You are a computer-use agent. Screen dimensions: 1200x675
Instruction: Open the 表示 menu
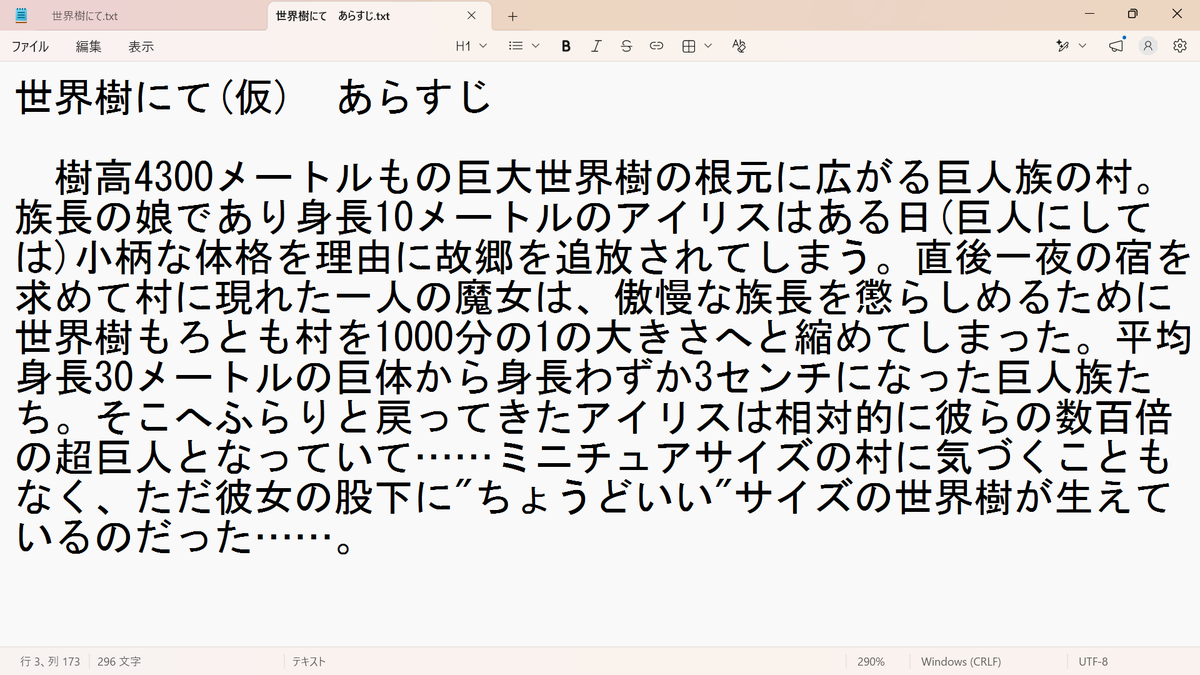tap(141, 46)
